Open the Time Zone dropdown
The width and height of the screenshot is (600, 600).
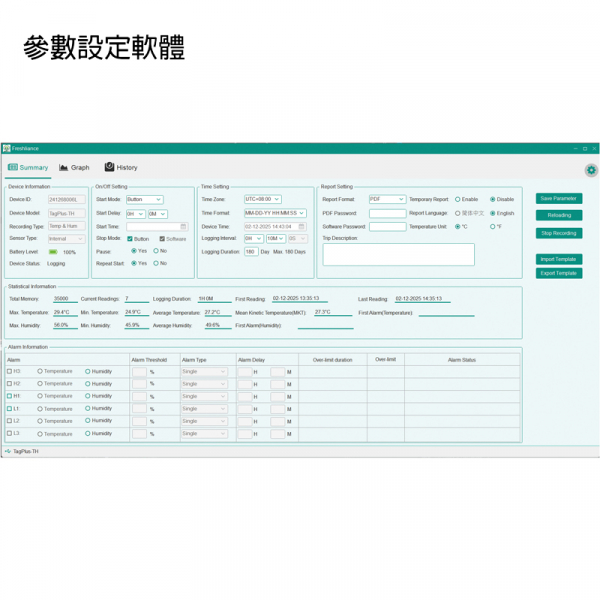click(x=263, y=199)
